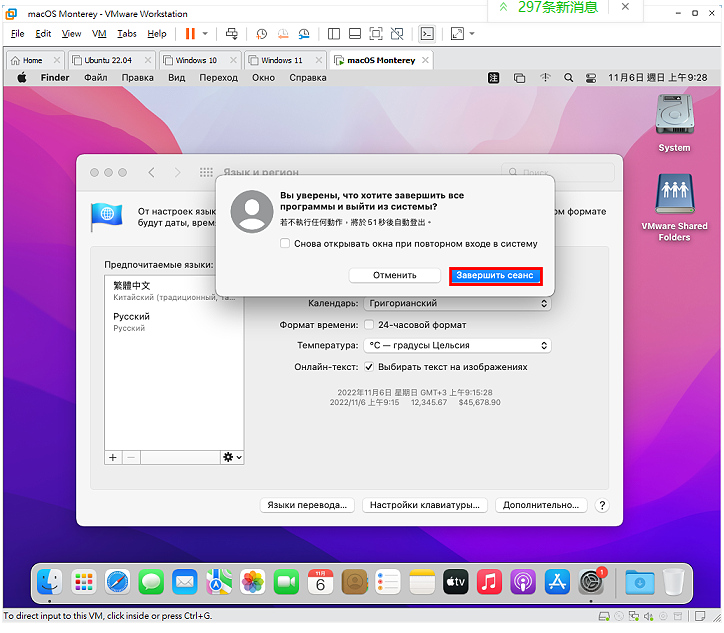724x633 pixels.
Task: Open VMware Tabs menu
Action: 127,34
